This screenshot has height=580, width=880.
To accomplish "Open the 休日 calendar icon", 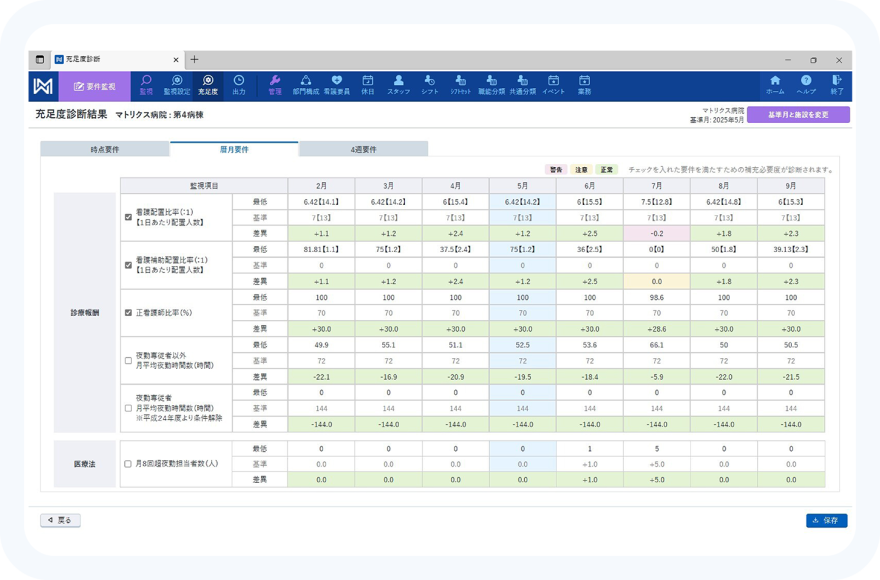I will pos(368,85).
